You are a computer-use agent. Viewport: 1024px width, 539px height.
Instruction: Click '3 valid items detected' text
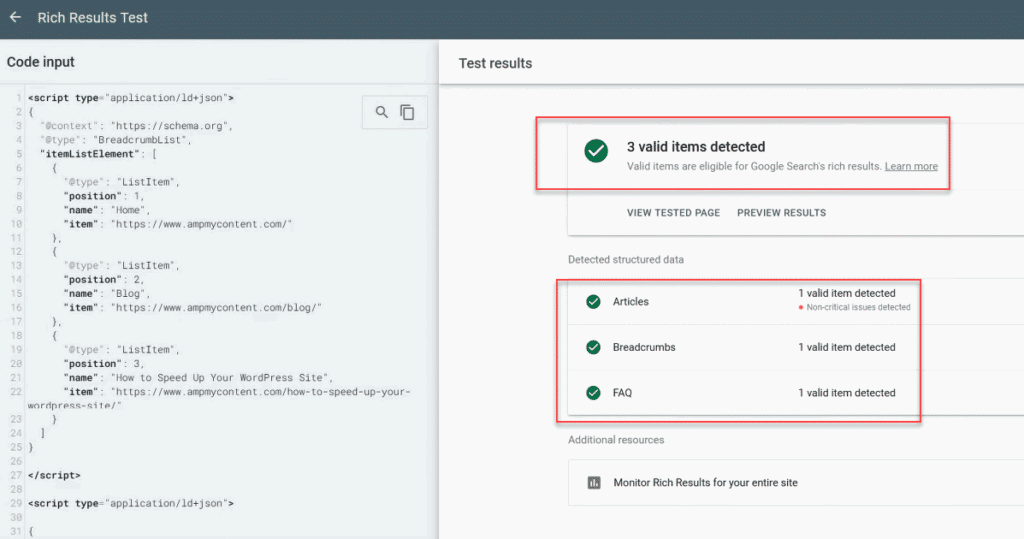(x=696, y=147)
